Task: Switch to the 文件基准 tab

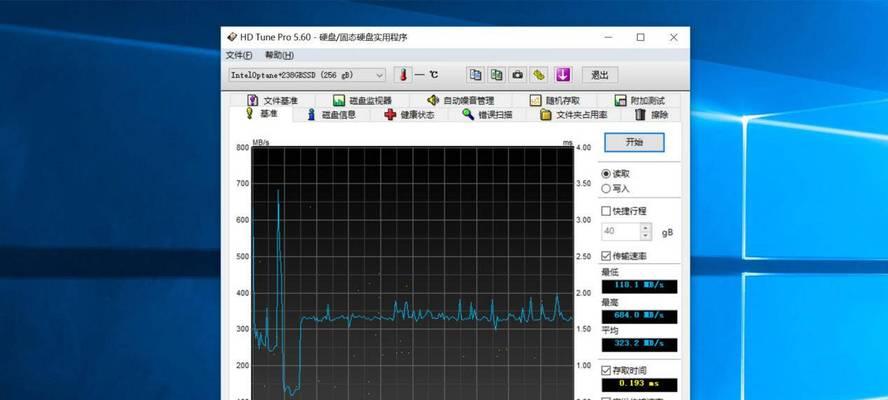Action: point(272,100)
